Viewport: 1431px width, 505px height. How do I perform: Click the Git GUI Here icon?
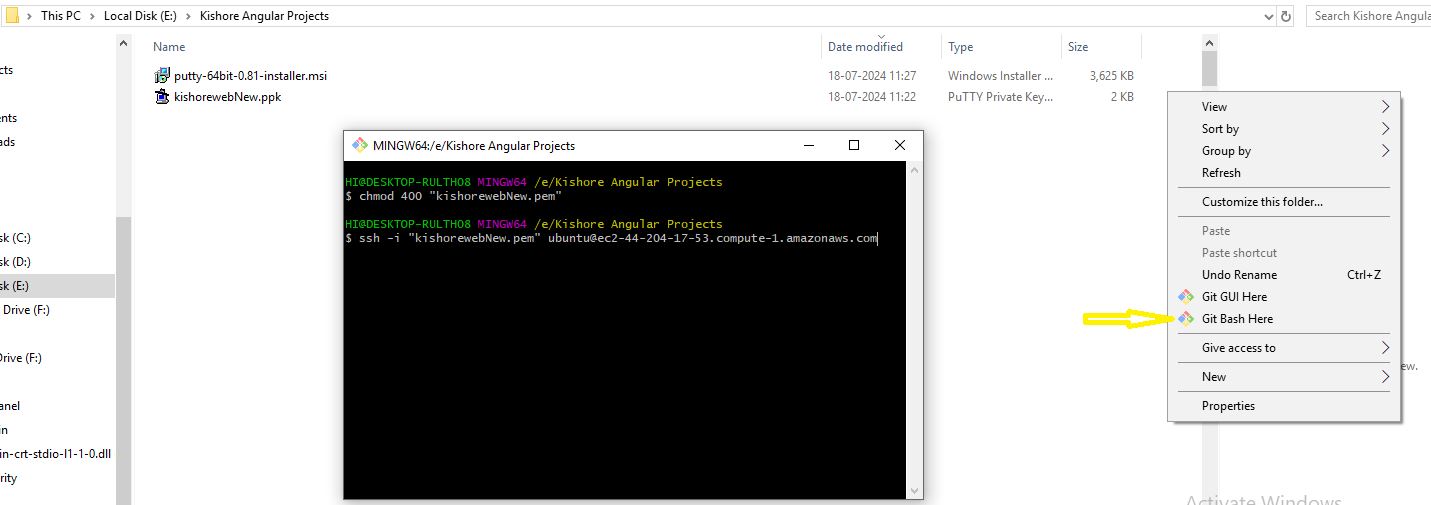(1185, 297)
